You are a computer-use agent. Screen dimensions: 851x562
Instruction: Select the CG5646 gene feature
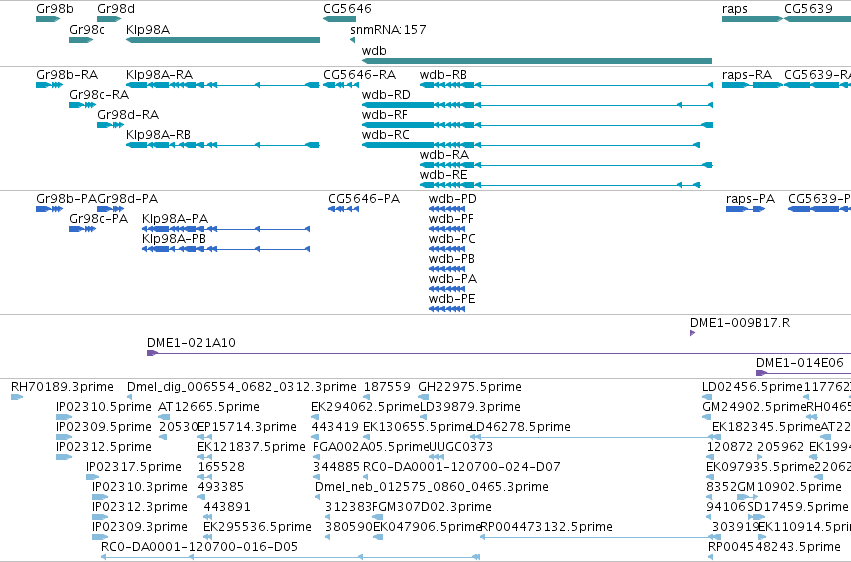tap(340, 19)
